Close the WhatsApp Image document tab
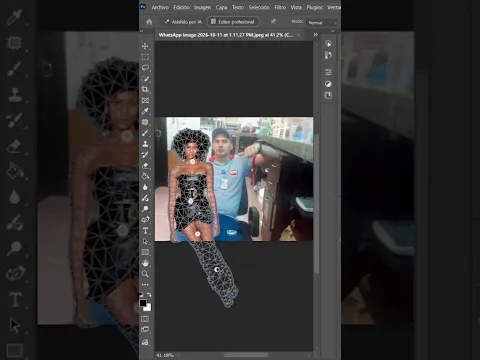Screen dimensions: 480x360 point(299,35)
